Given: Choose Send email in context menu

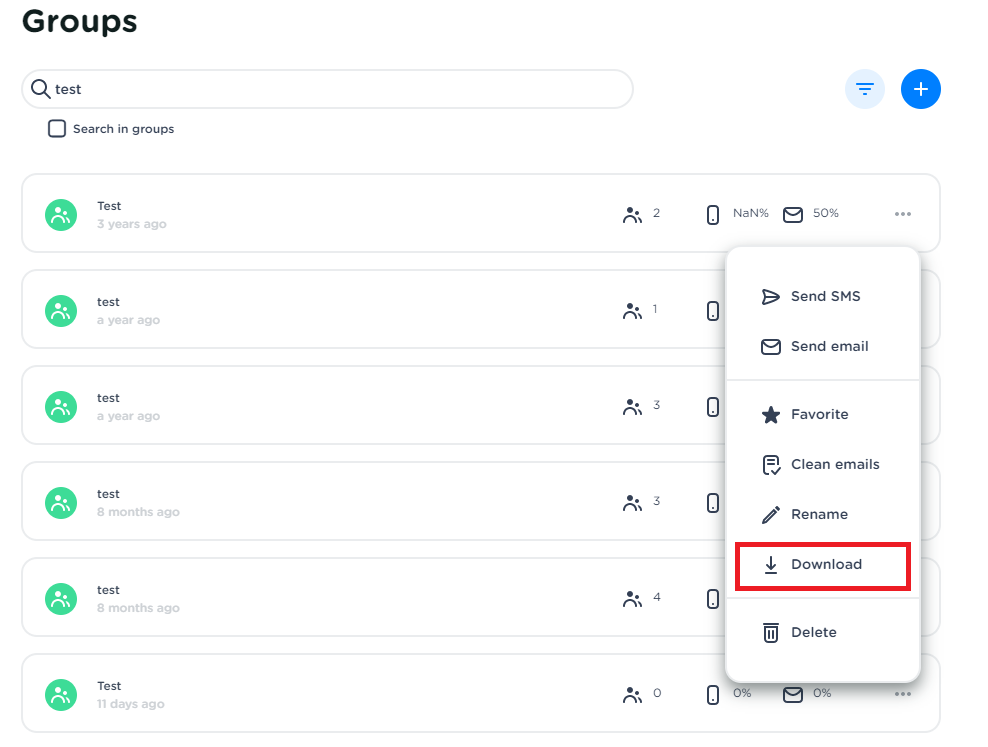Looking at the screenshot, I should click(829, 346).
